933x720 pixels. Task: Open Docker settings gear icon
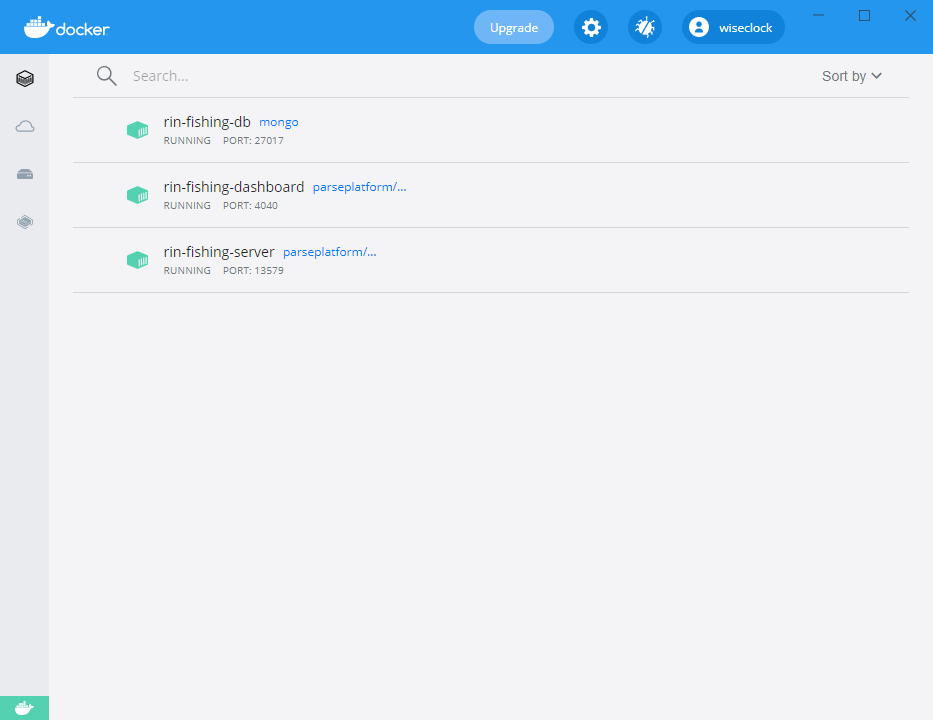[591, 28]
